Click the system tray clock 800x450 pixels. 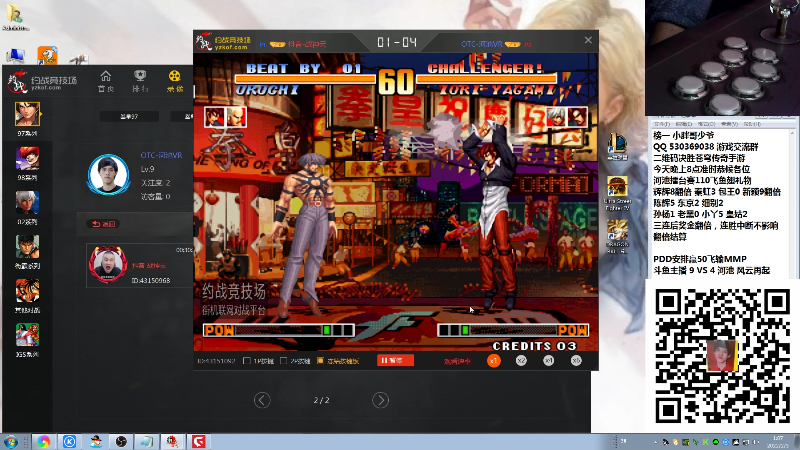[x=778, y=442]
